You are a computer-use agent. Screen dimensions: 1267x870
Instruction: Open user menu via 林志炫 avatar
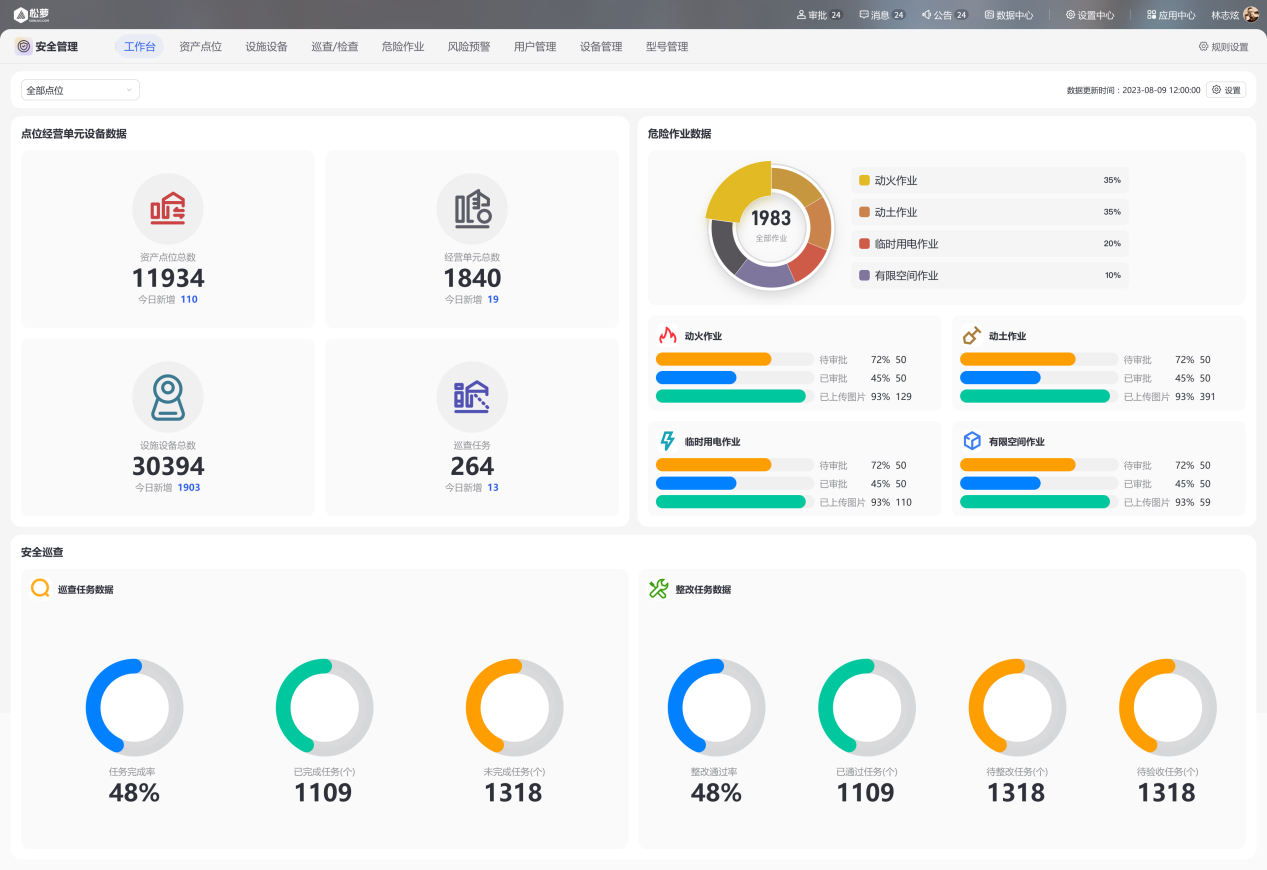1250,15
